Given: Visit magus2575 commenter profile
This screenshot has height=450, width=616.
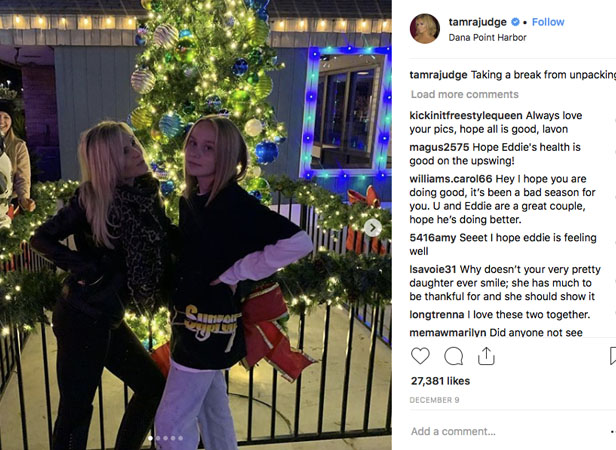Looking at the screenshot, I should [x=439, y=147].
